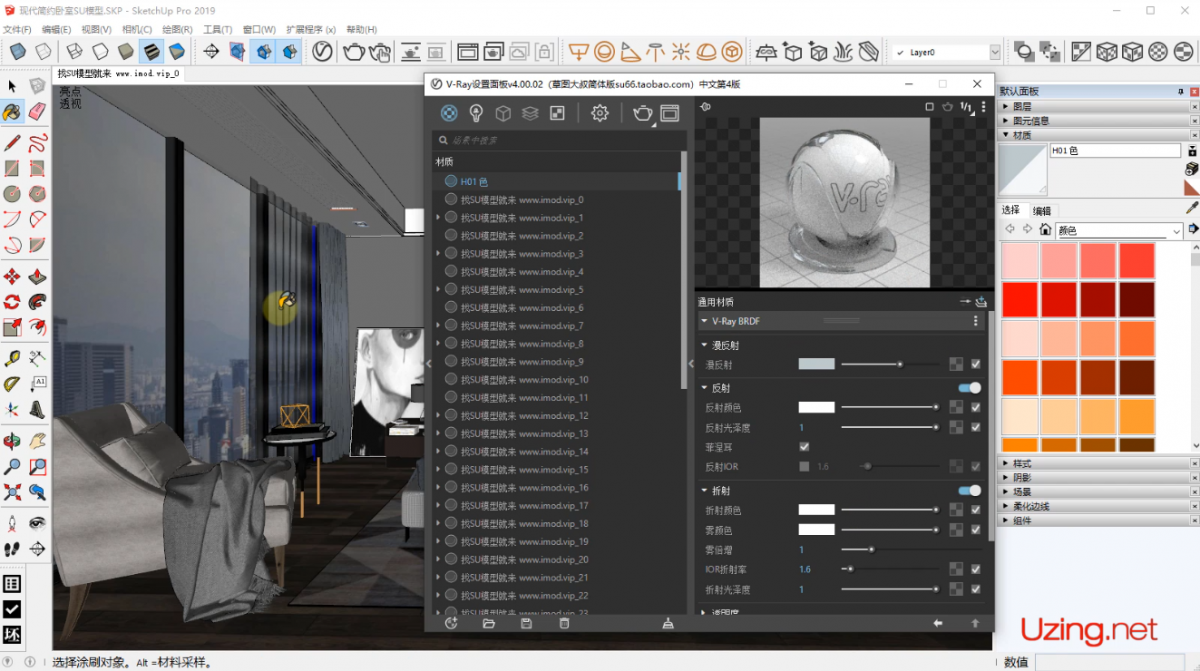Uncheck the 菲涅耳 (Fresnel) checkbox
The image size is (1200, 671).
pyautogui.click(x=804, y=447)
